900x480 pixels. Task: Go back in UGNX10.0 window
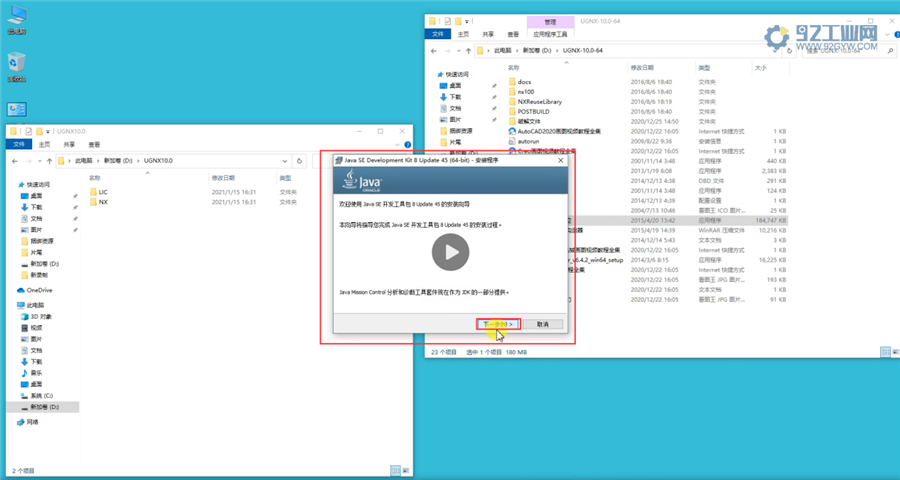15,161
